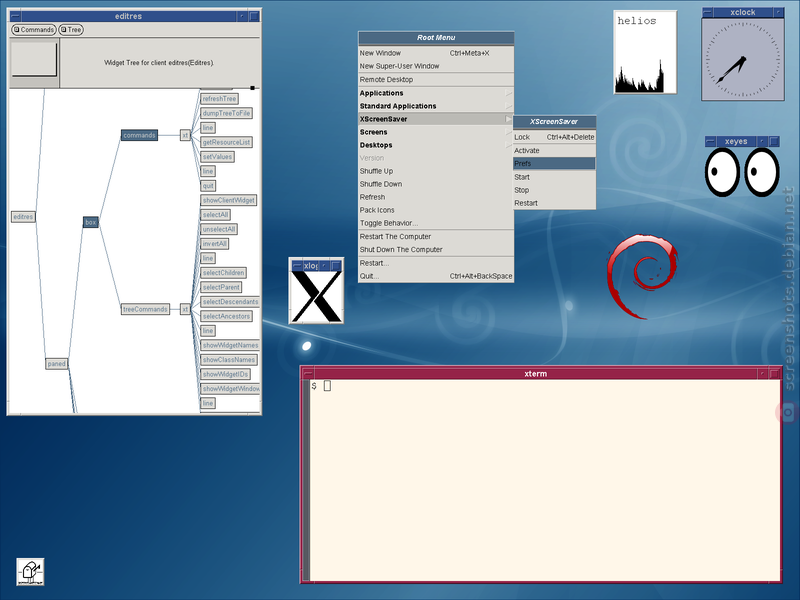Expand the Desktops submenu
The image size is (800, 600).
tap(436, 145)
